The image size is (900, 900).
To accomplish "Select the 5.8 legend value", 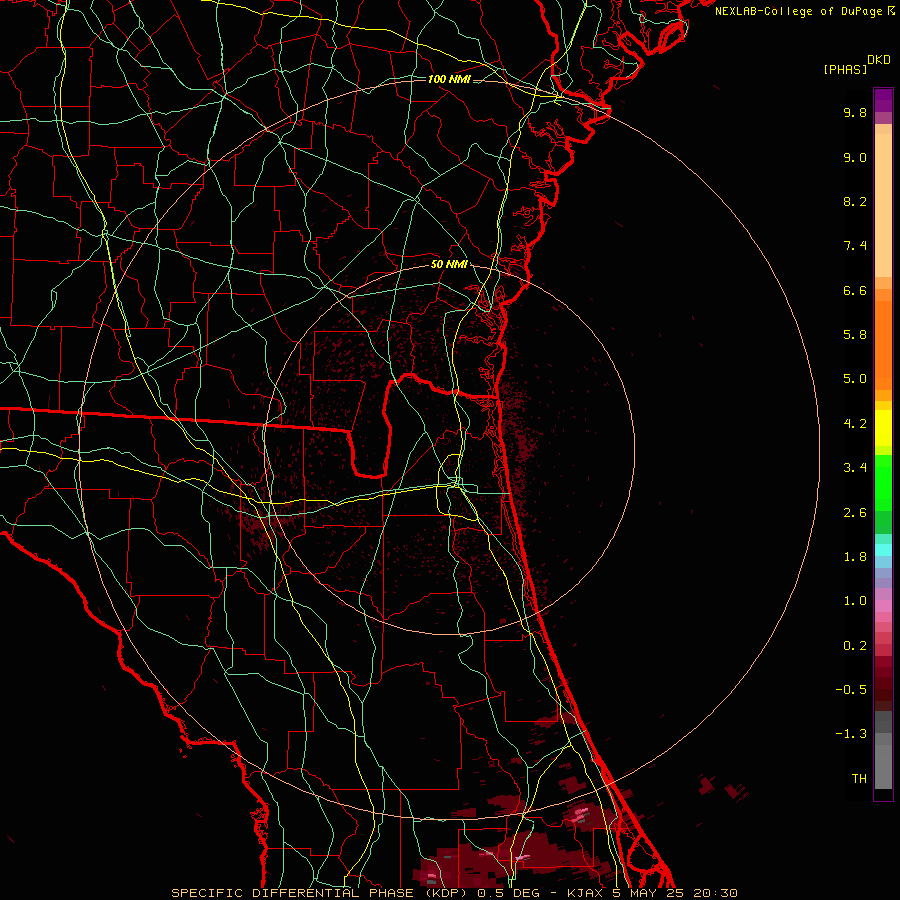I will pyautogui.click(x=855, y=335).
